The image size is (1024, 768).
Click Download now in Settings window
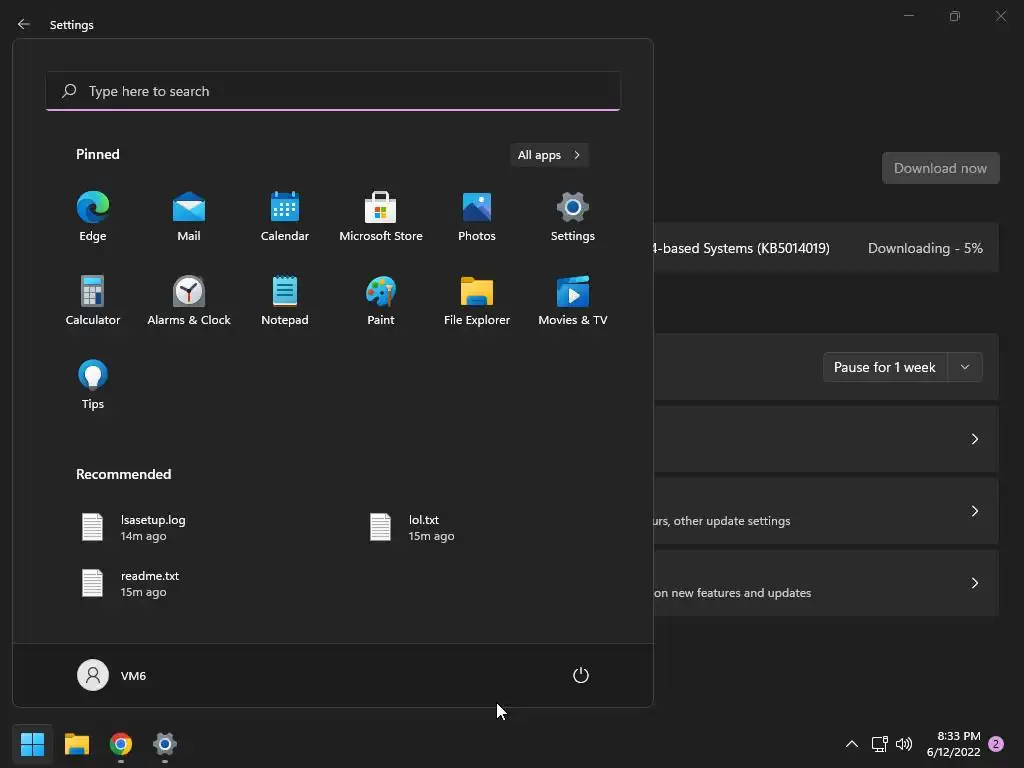940,168
